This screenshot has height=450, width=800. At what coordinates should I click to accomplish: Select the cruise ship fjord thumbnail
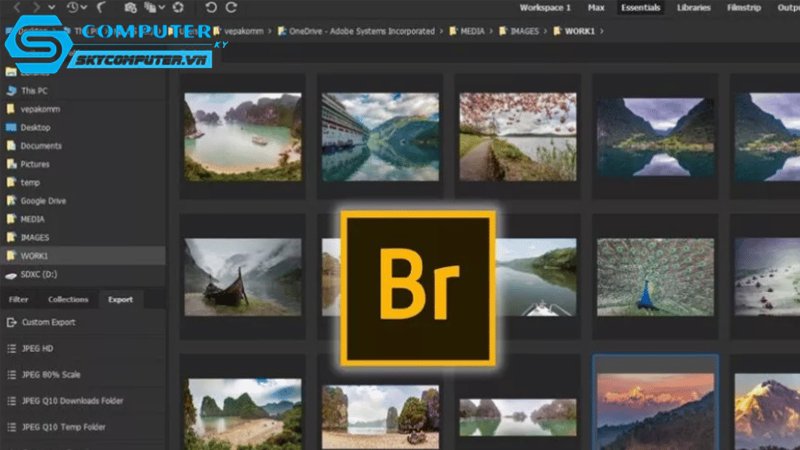380,137
